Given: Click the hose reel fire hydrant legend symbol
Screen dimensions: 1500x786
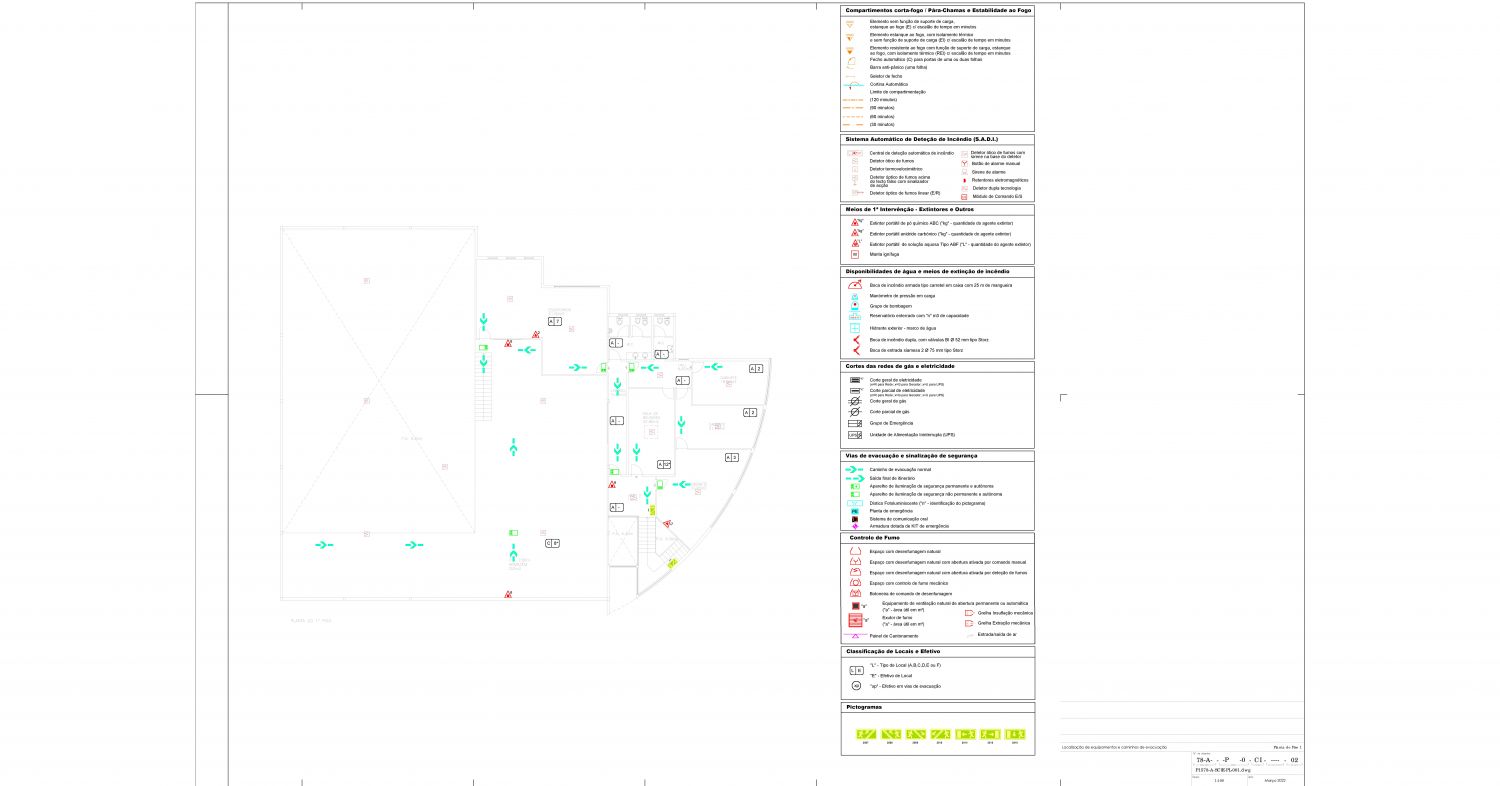Looking at the screenshot, I should [855, 285].
